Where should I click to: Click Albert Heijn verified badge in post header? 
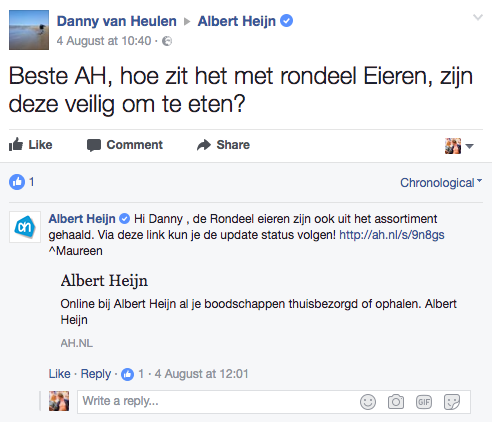pyautogui.click(x=286, y=21)
